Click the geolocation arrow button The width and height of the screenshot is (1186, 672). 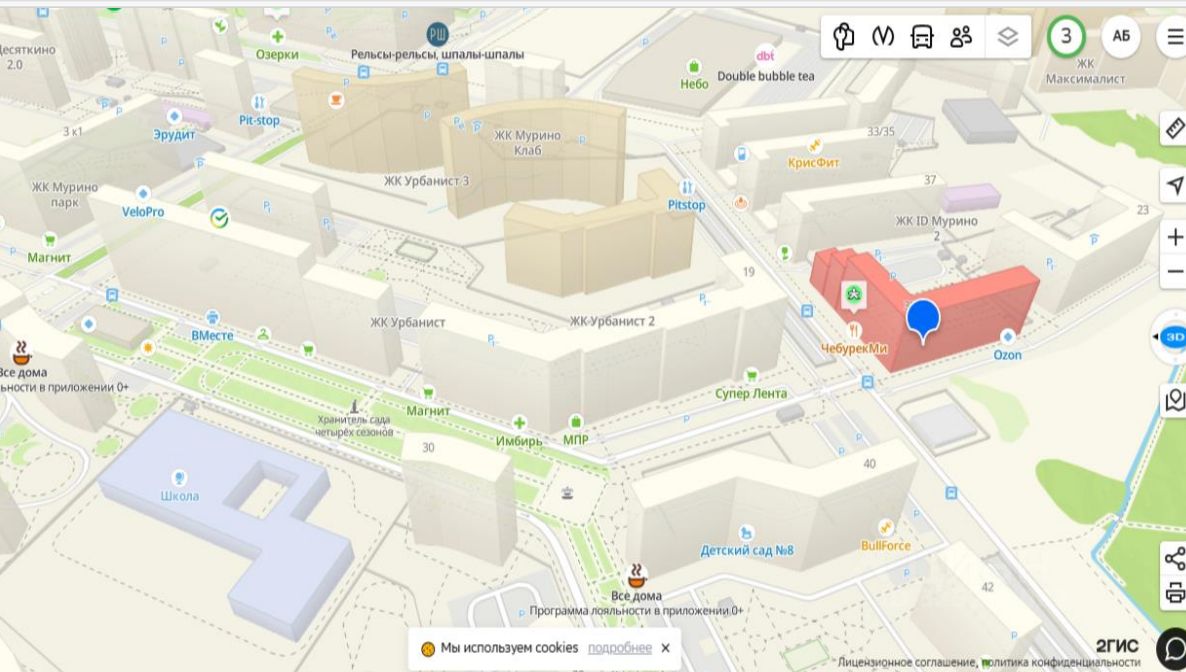1175,185
